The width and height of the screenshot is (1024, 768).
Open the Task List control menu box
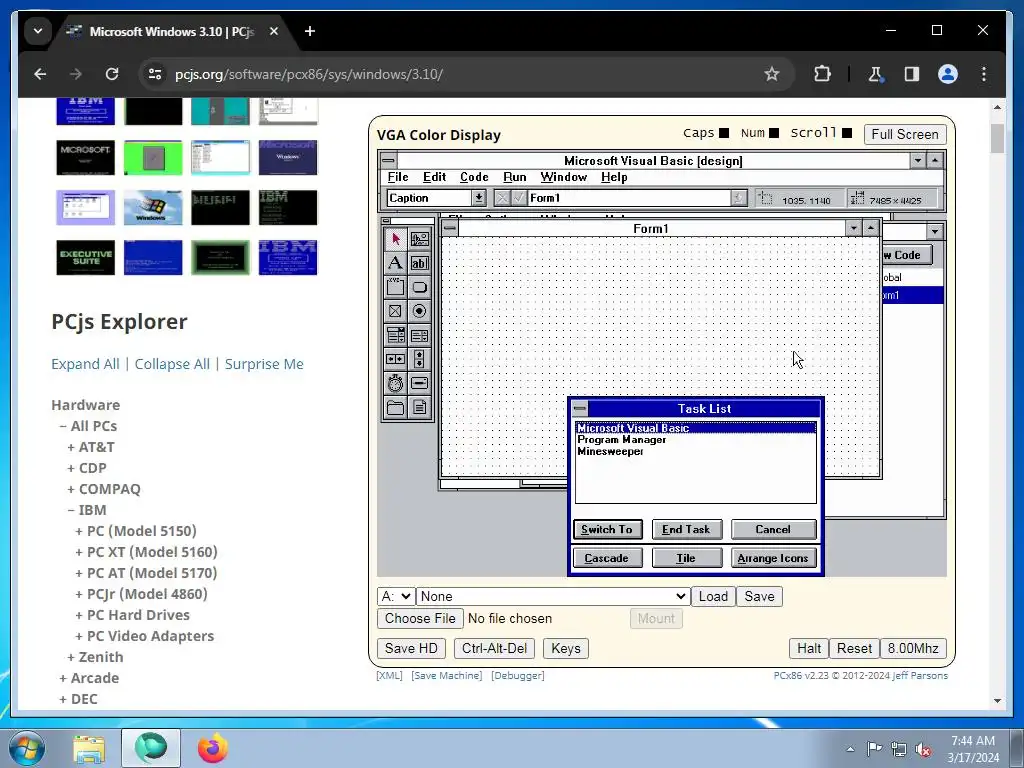(x=579, y=409)
